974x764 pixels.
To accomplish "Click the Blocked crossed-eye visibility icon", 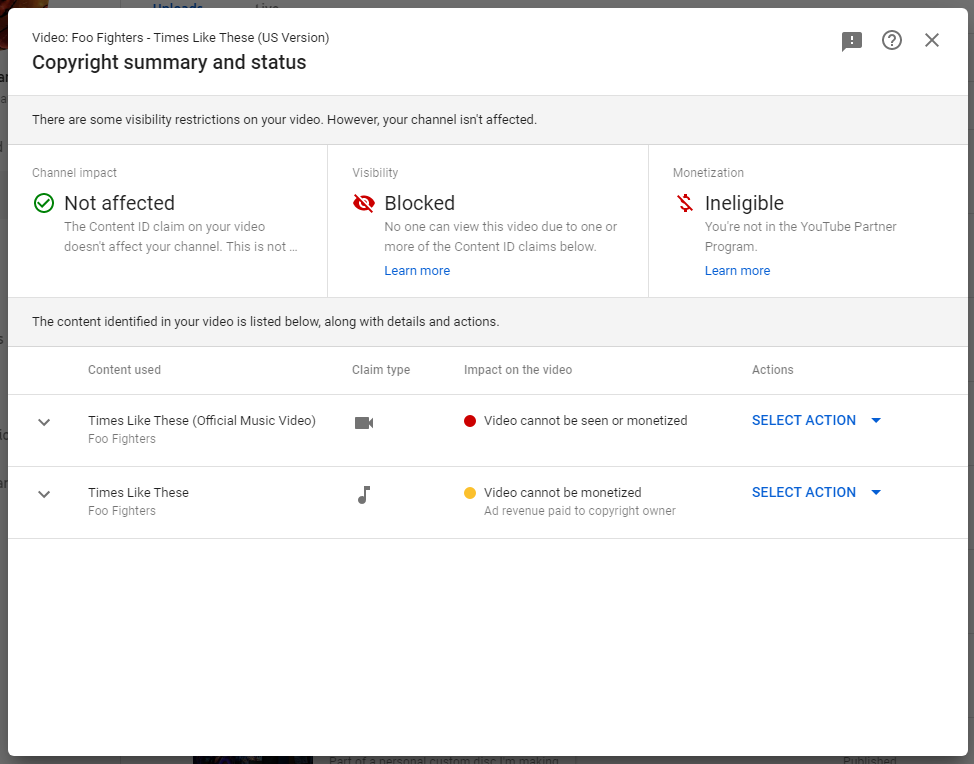I will (x=364, y=203).
